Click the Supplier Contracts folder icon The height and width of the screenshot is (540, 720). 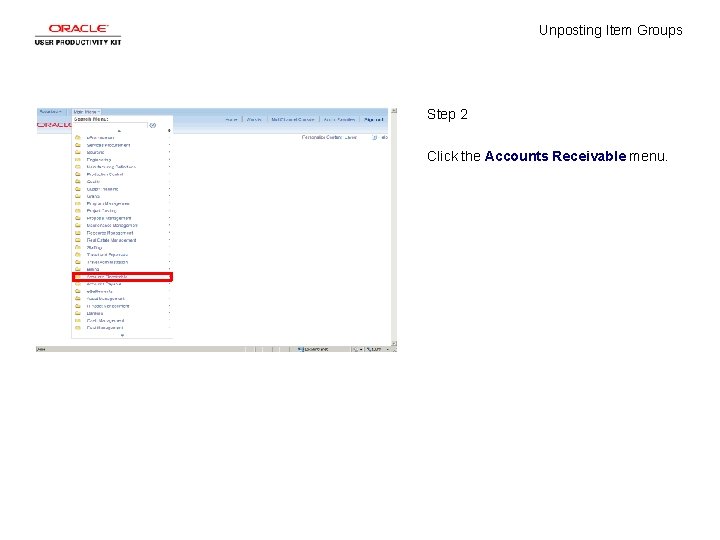click(x=78, y=189)
